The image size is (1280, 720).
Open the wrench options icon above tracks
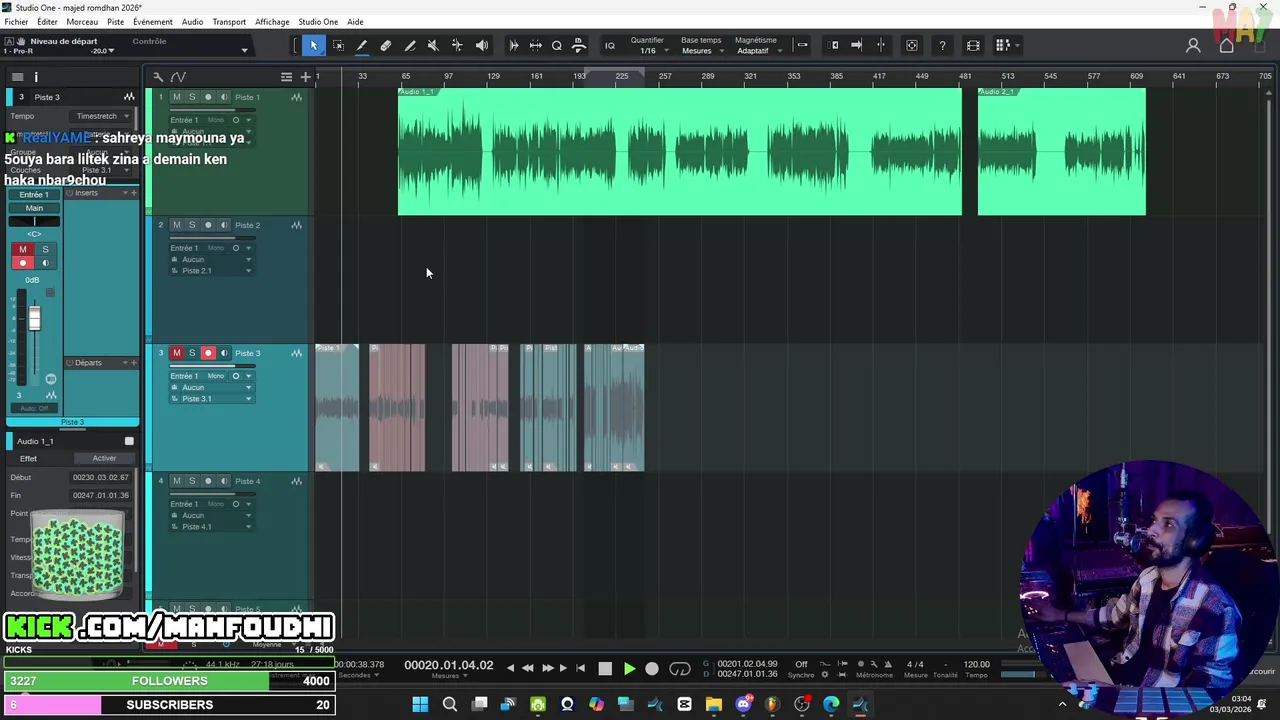click(x=158, y=77)
